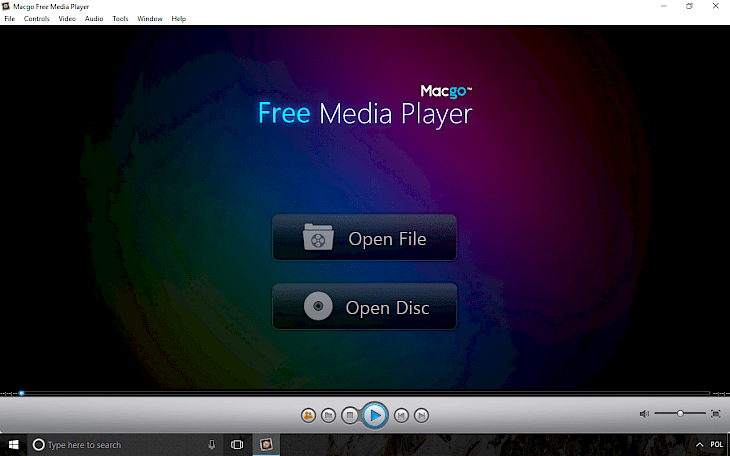730x456 pixels.
Task: Open the Window menu
Action: [150, 19]
